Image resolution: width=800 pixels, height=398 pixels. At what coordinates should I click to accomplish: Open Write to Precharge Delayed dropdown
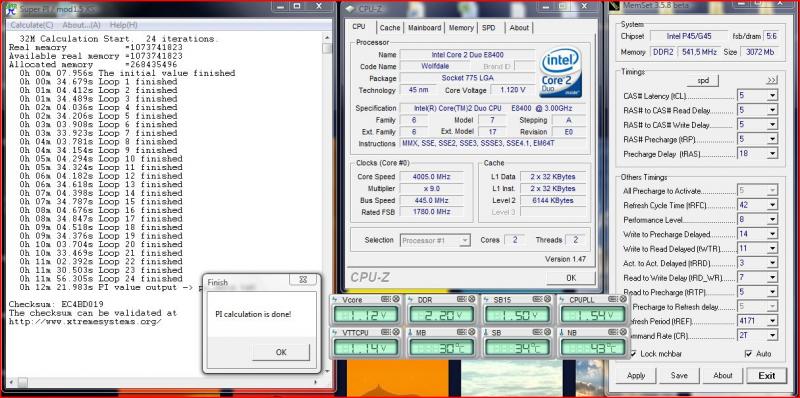(772, 234)
